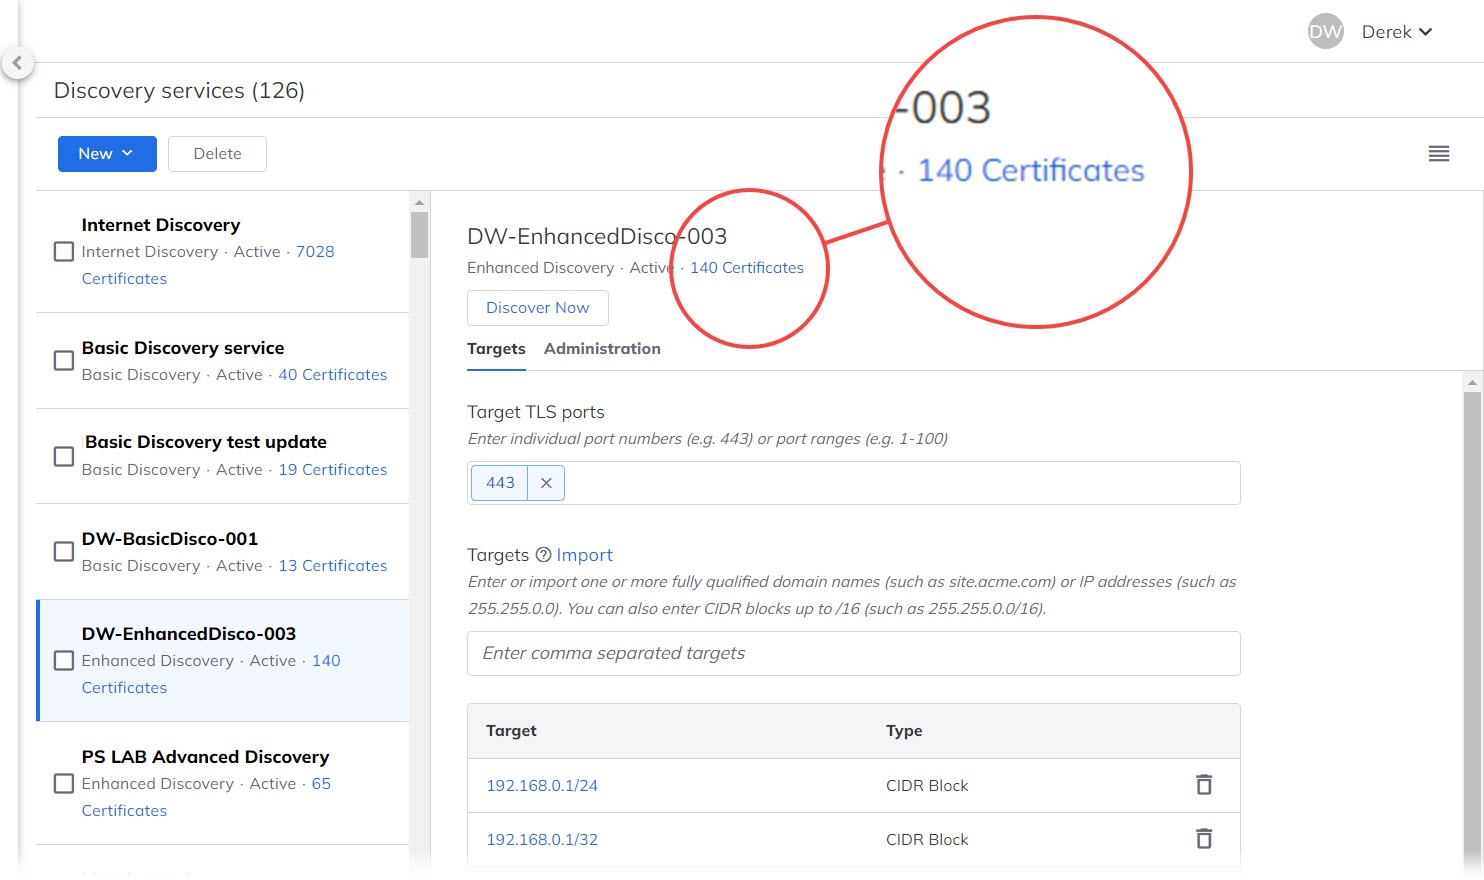Check the DW-EnhancedDisco-003 checkbox
This screenshot has width=1484, height=880.
pyautogui.click(x=63, y=661)
